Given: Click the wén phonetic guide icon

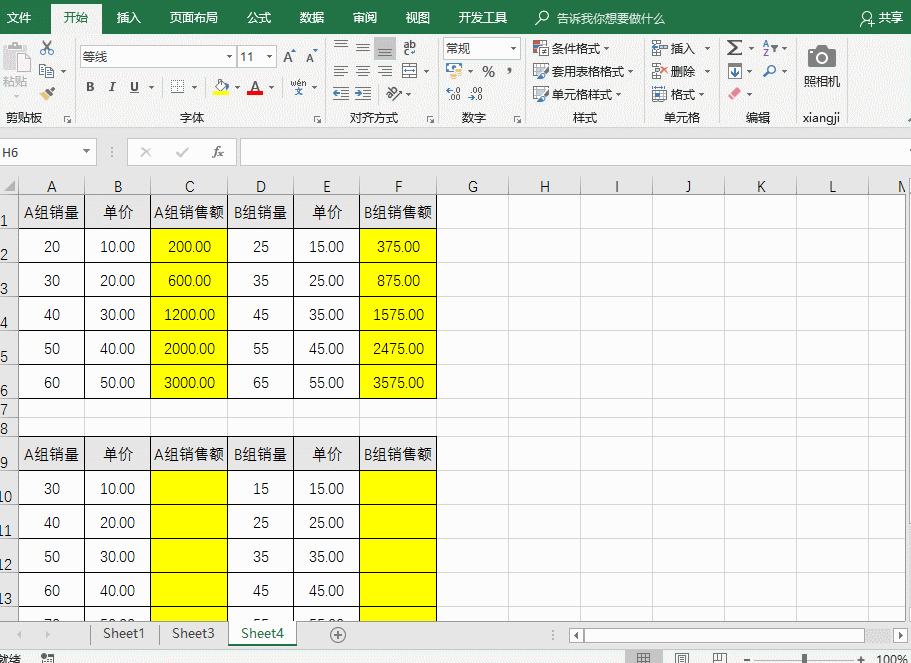Looking at the screenshot, I should pyautogui.click(x=299, y=87).
